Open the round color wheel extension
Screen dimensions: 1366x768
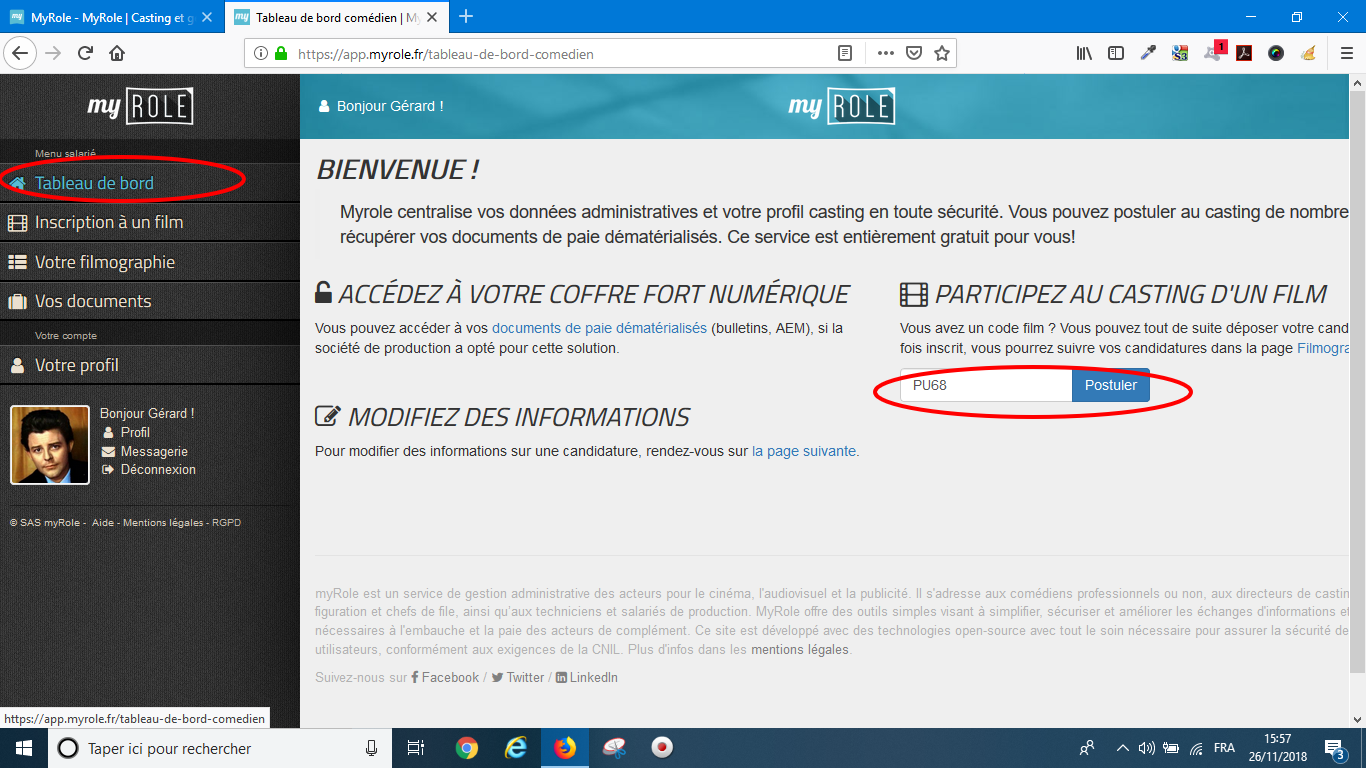click(x=1276, y=53)
